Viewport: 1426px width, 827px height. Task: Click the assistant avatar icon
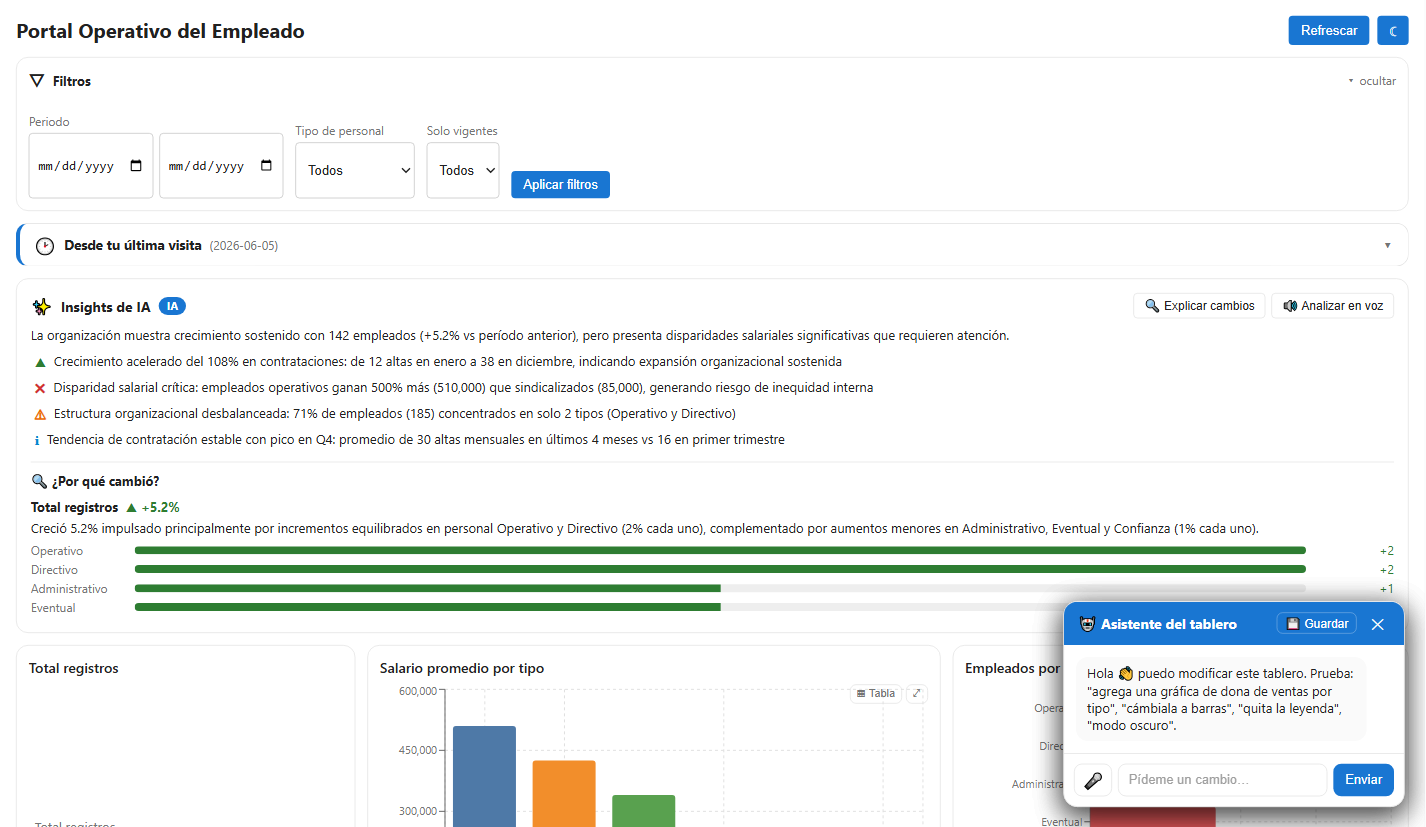pos(1087,624)
